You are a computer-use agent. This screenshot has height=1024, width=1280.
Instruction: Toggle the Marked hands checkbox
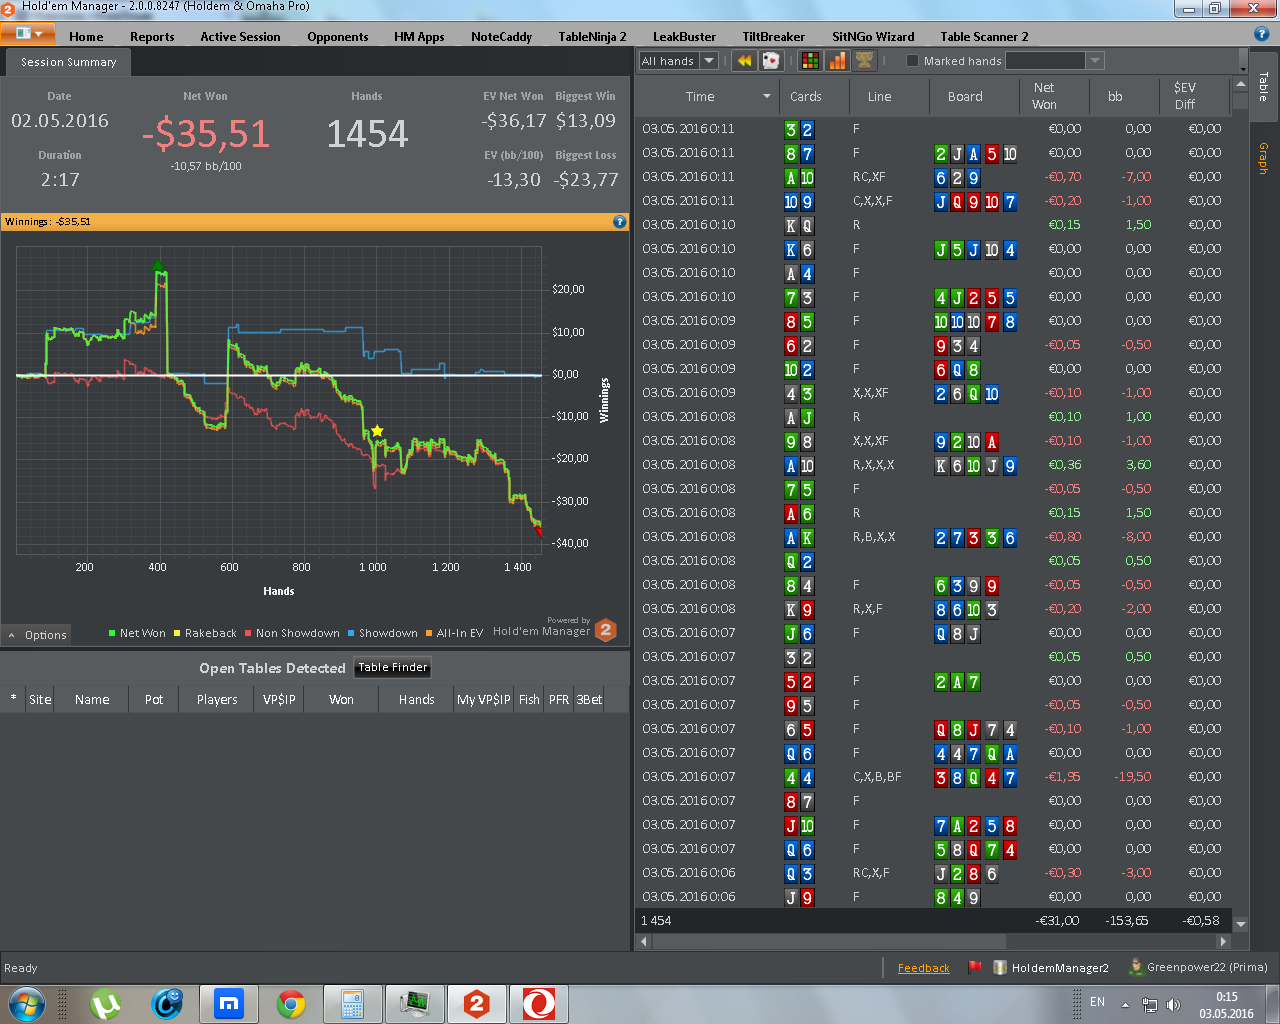point(912,61)
